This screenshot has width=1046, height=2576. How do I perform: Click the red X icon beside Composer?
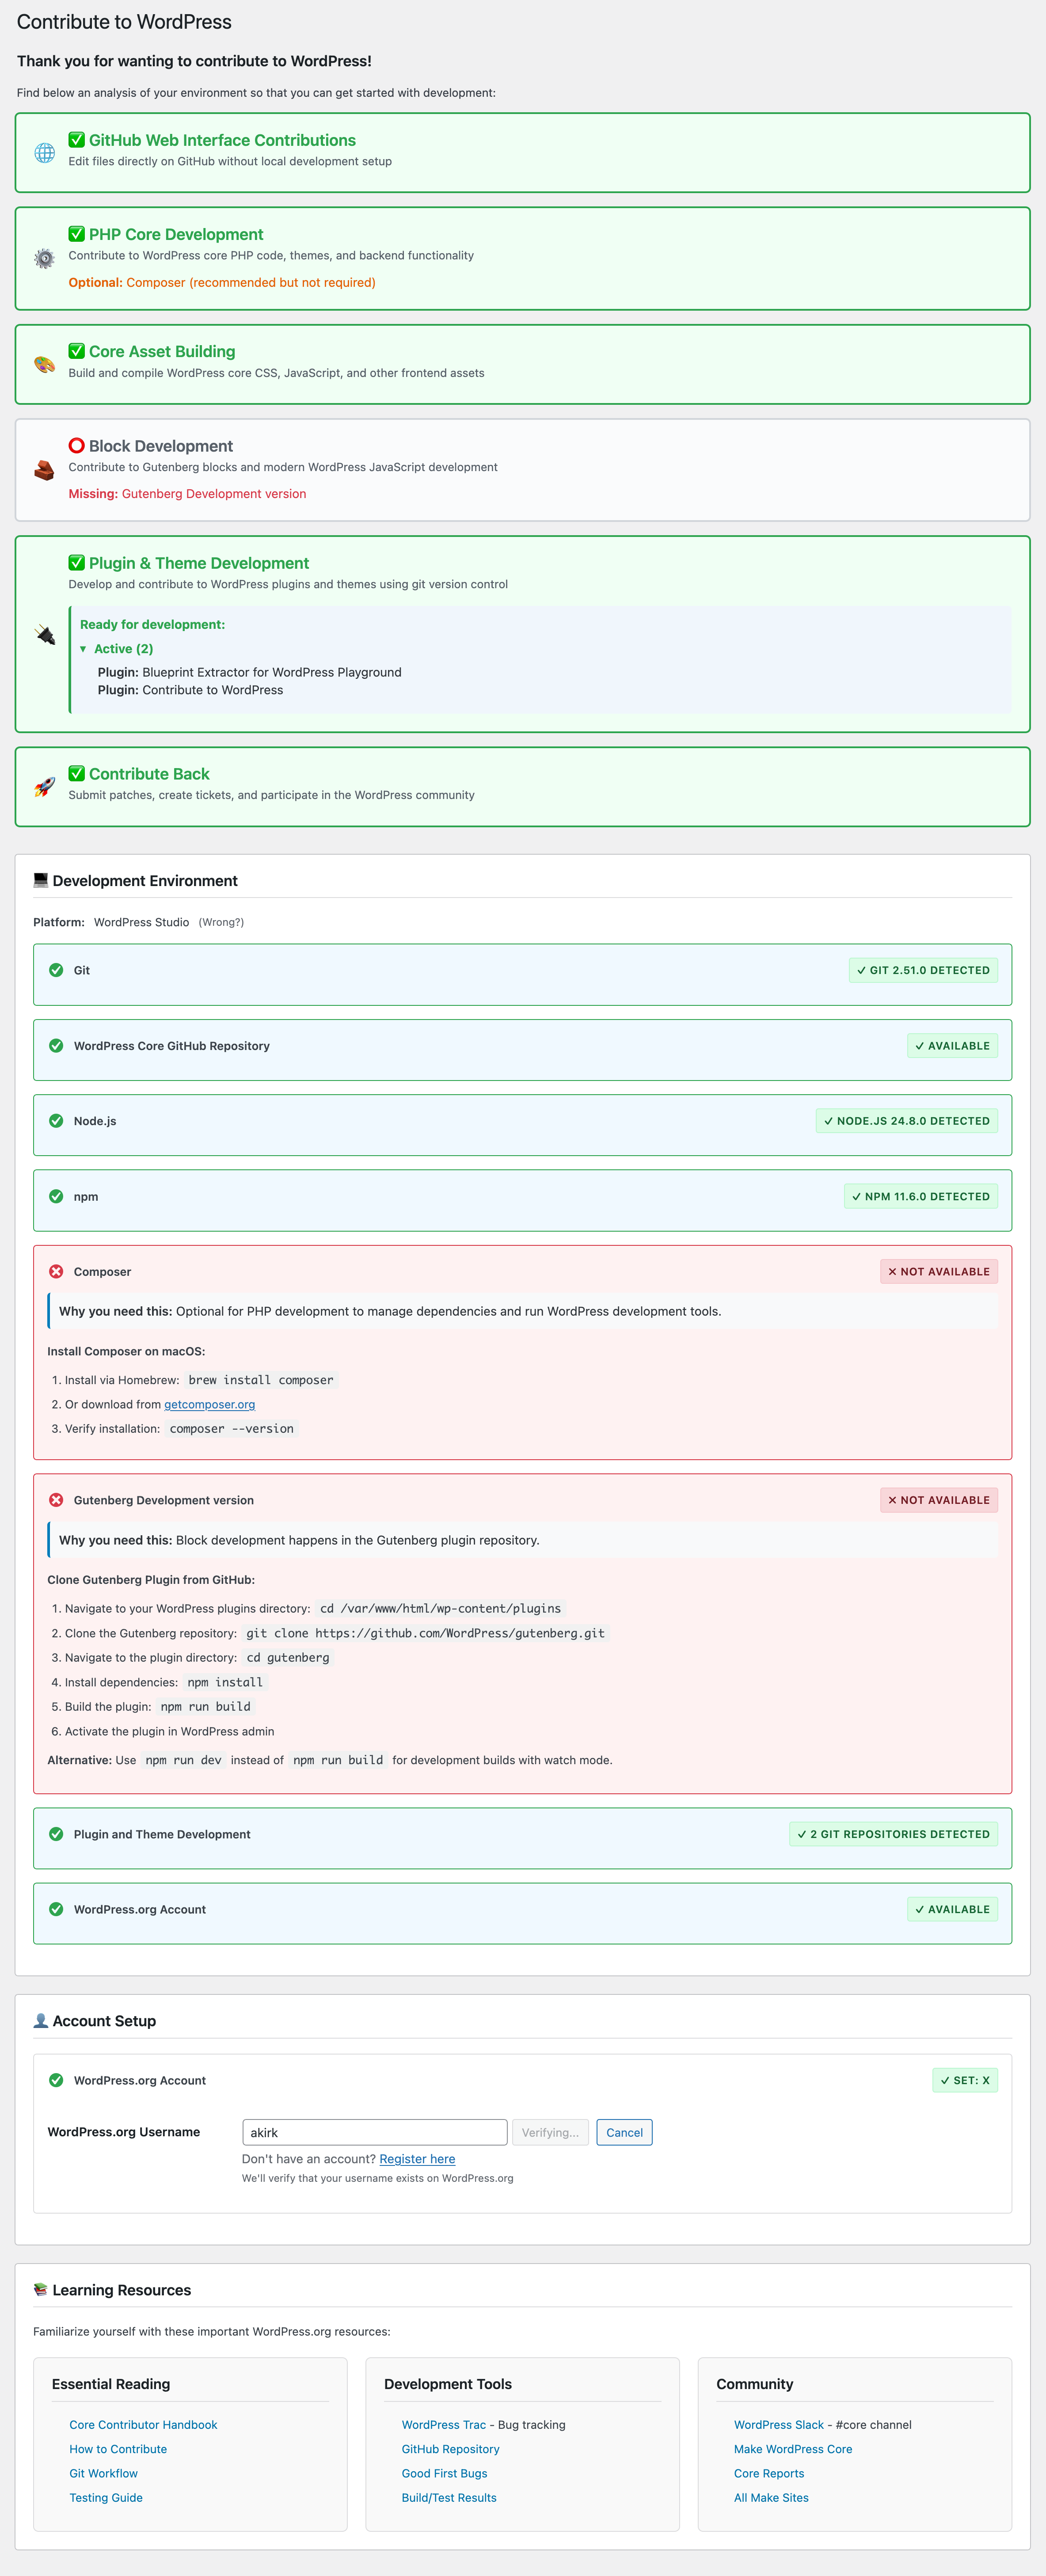[56, 1272]
